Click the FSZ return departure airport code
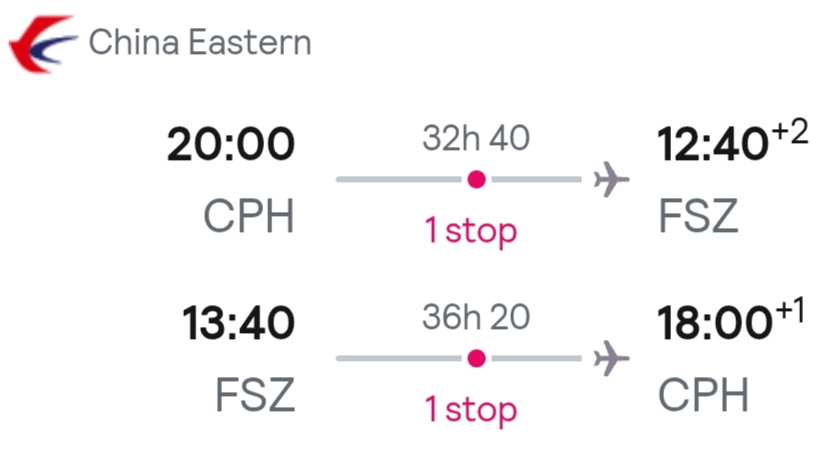The width and height of the screenshot is (830, 452). point(255,395)
